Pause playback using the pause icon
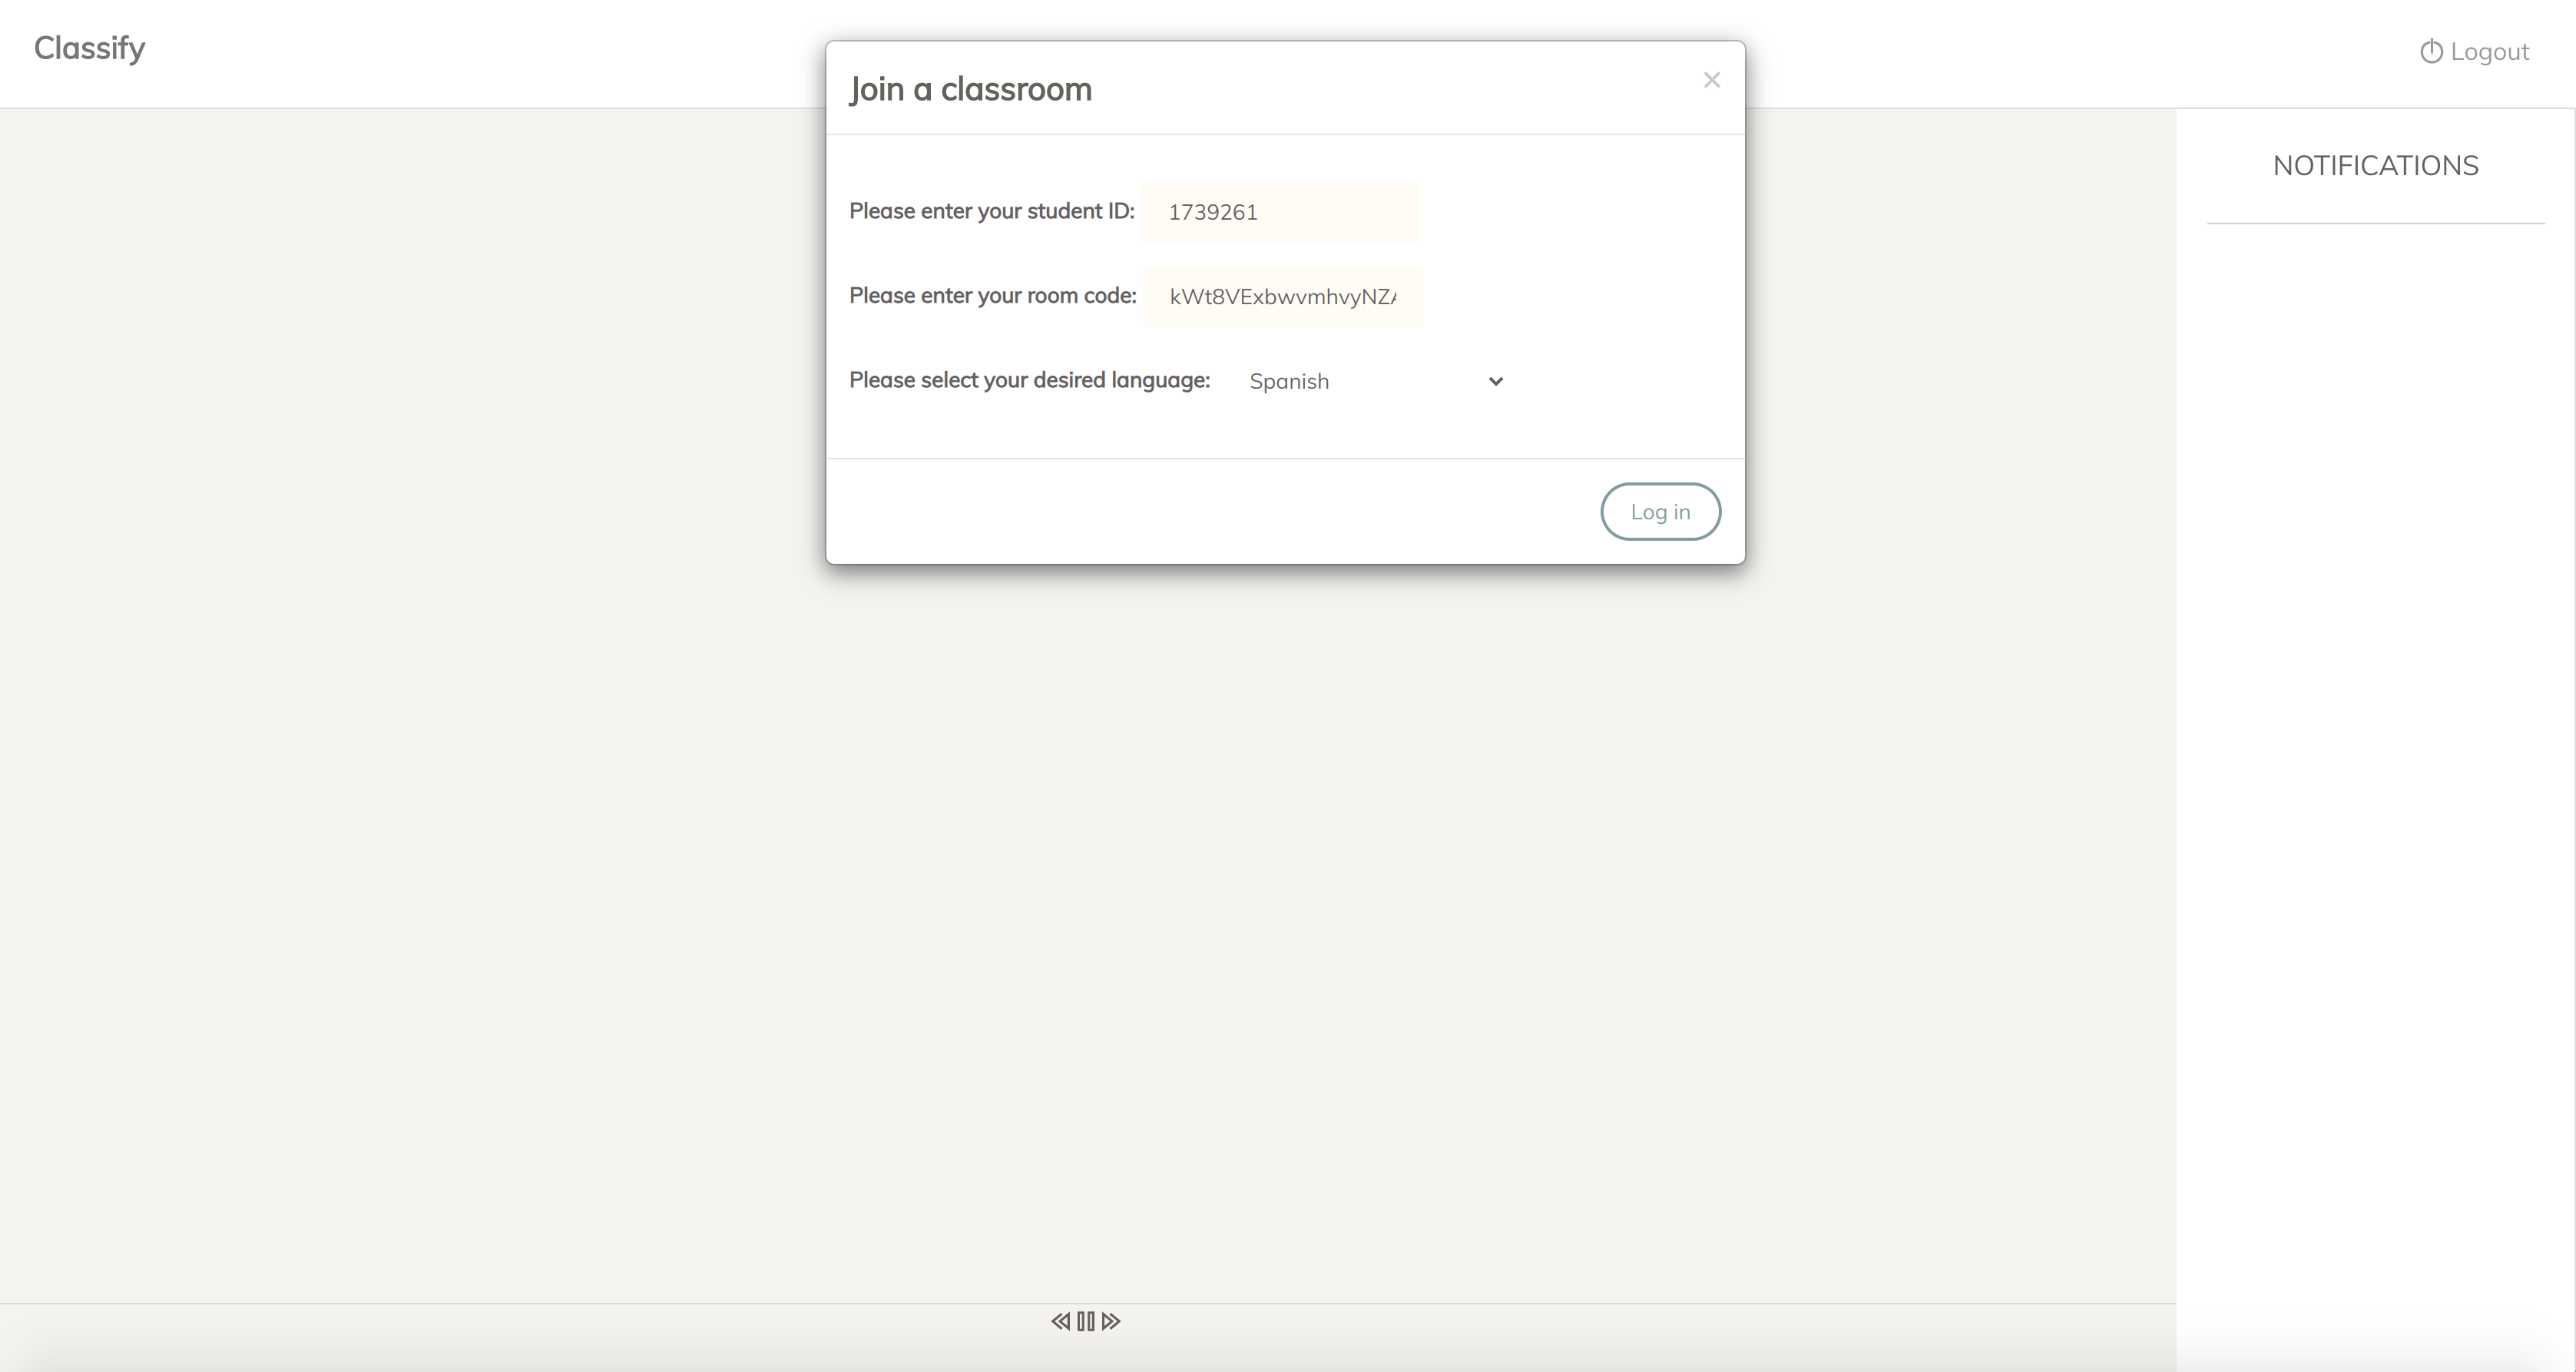 (1086, 1321)
